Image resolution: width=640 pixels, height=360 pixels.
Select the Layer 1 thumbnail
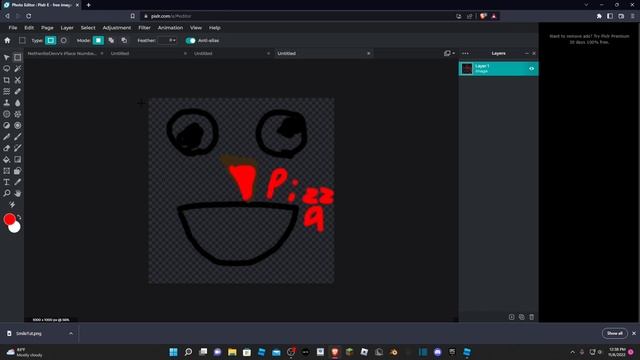[x=467, y=69]
